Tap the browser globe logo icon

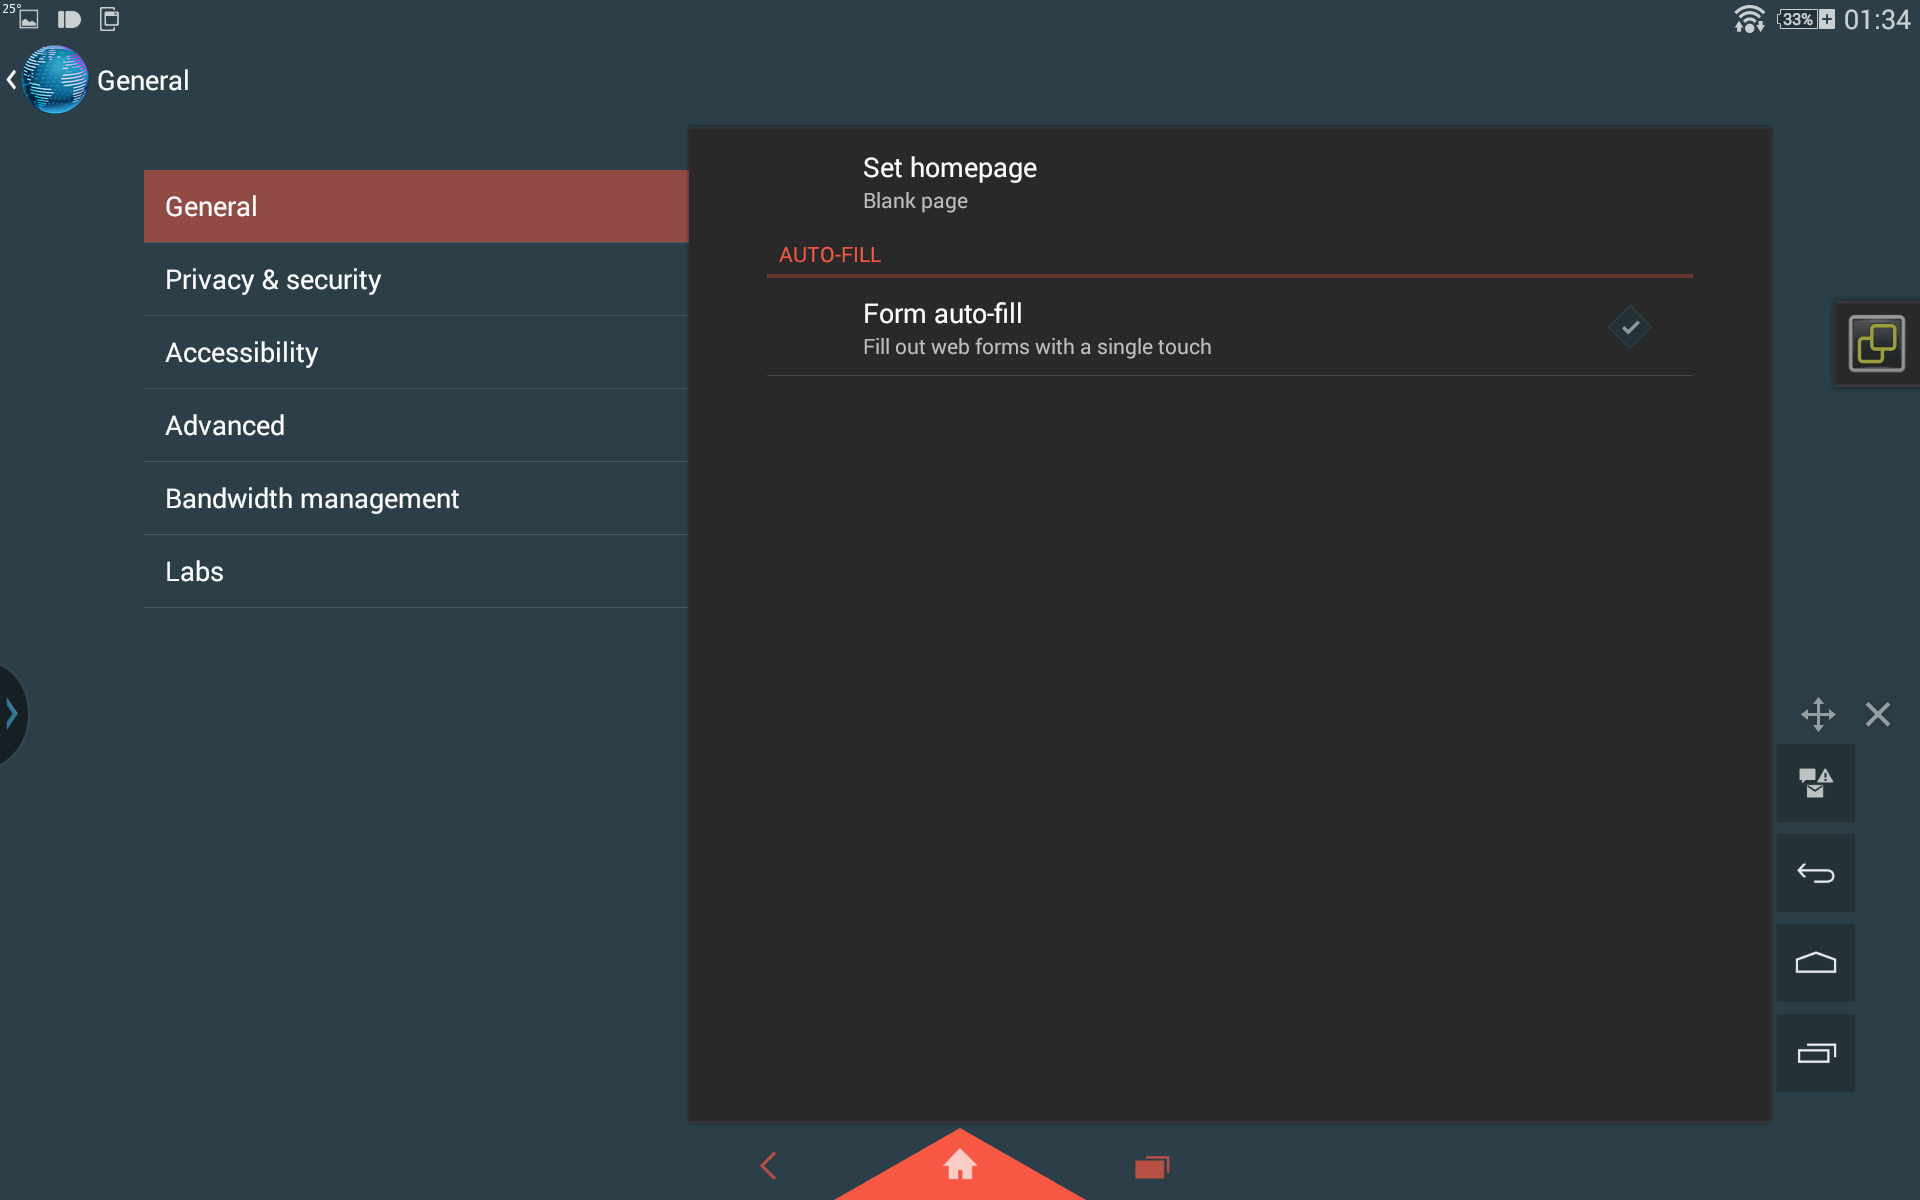click(55, 80)
